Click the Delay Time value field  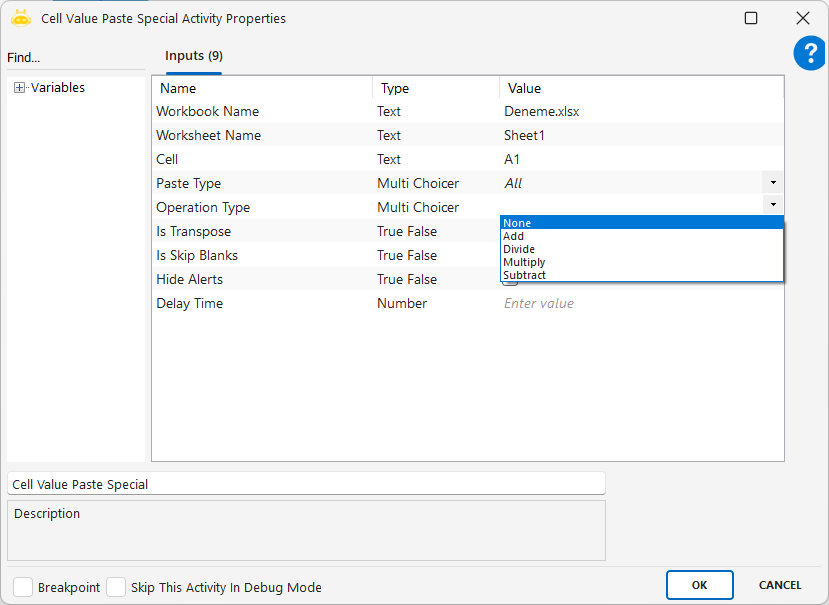pos(640,303)
